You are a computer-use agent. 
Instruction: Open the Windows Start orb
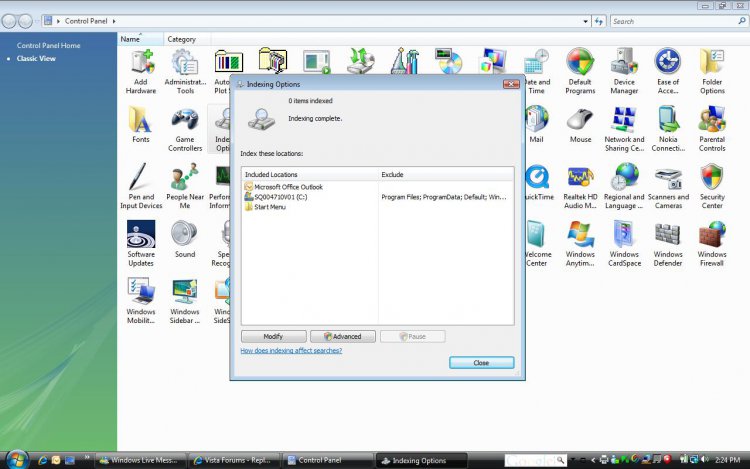[x=17, y=460]
